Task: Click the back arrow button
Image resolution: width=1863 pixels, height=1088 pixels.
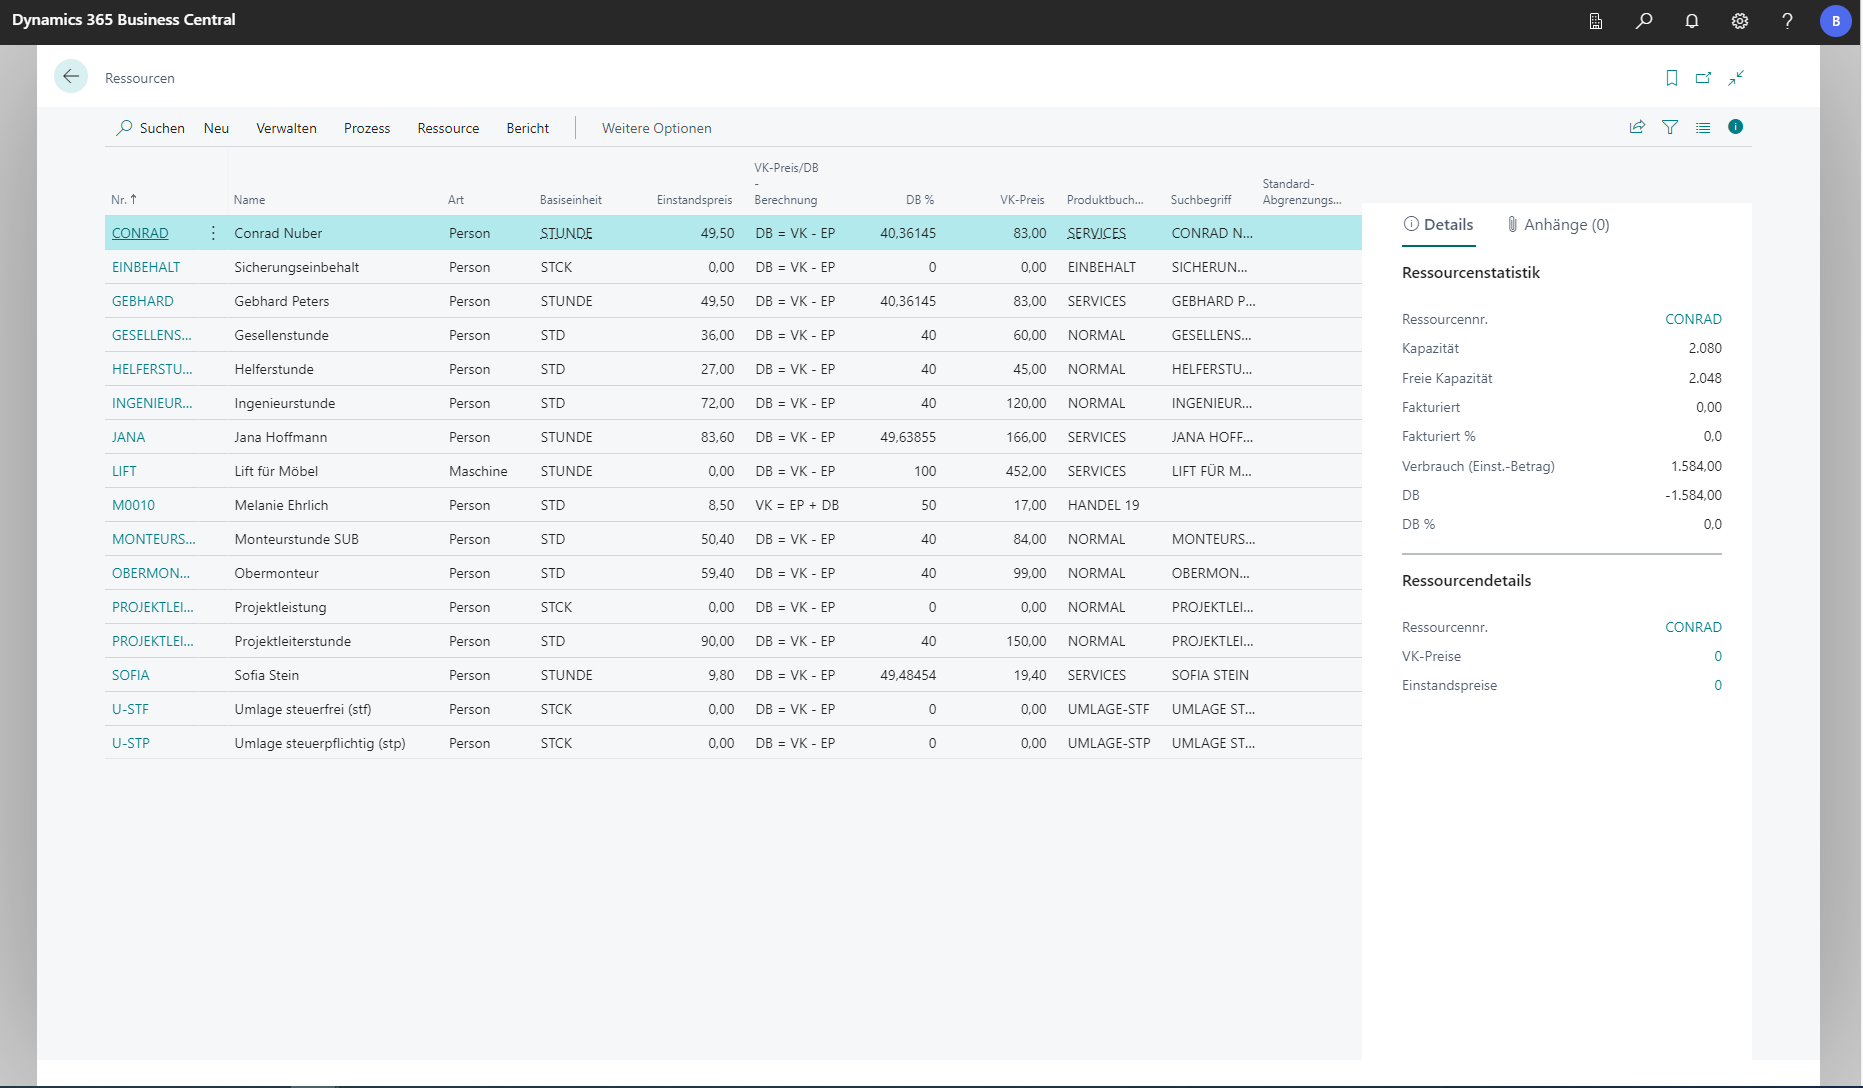Action: (71, 77)
